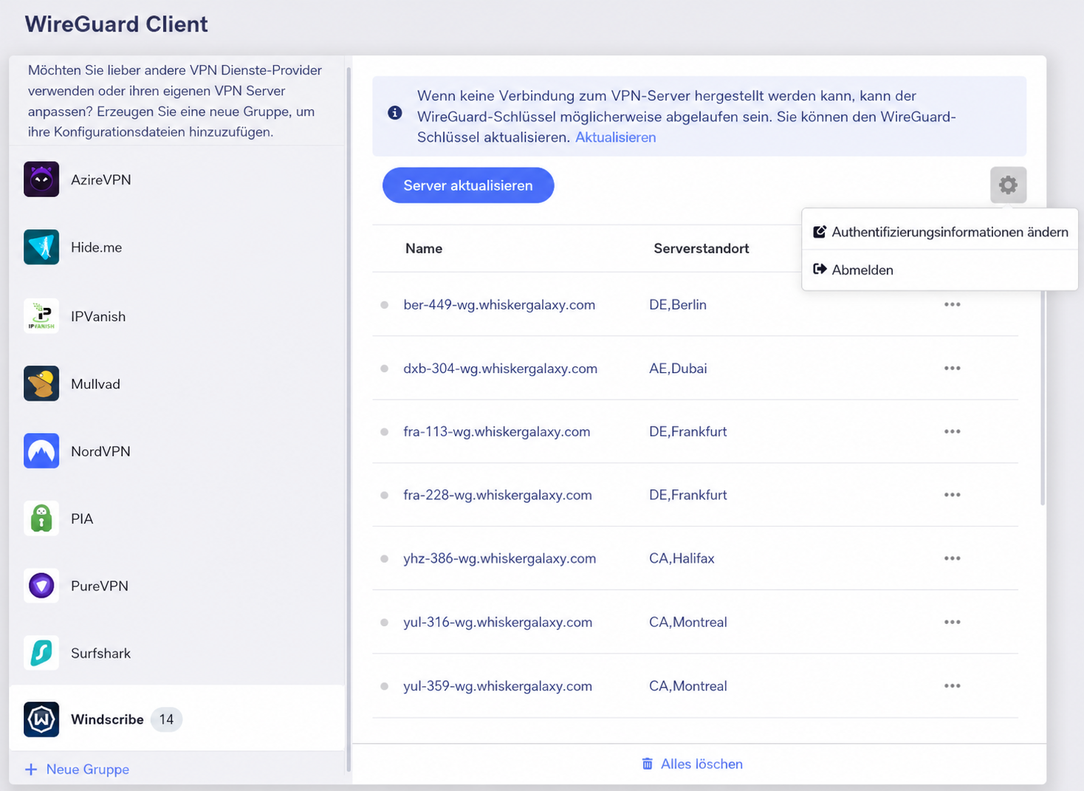
Task: Click the Windscribe provider icon
Action: click(41, 719)
